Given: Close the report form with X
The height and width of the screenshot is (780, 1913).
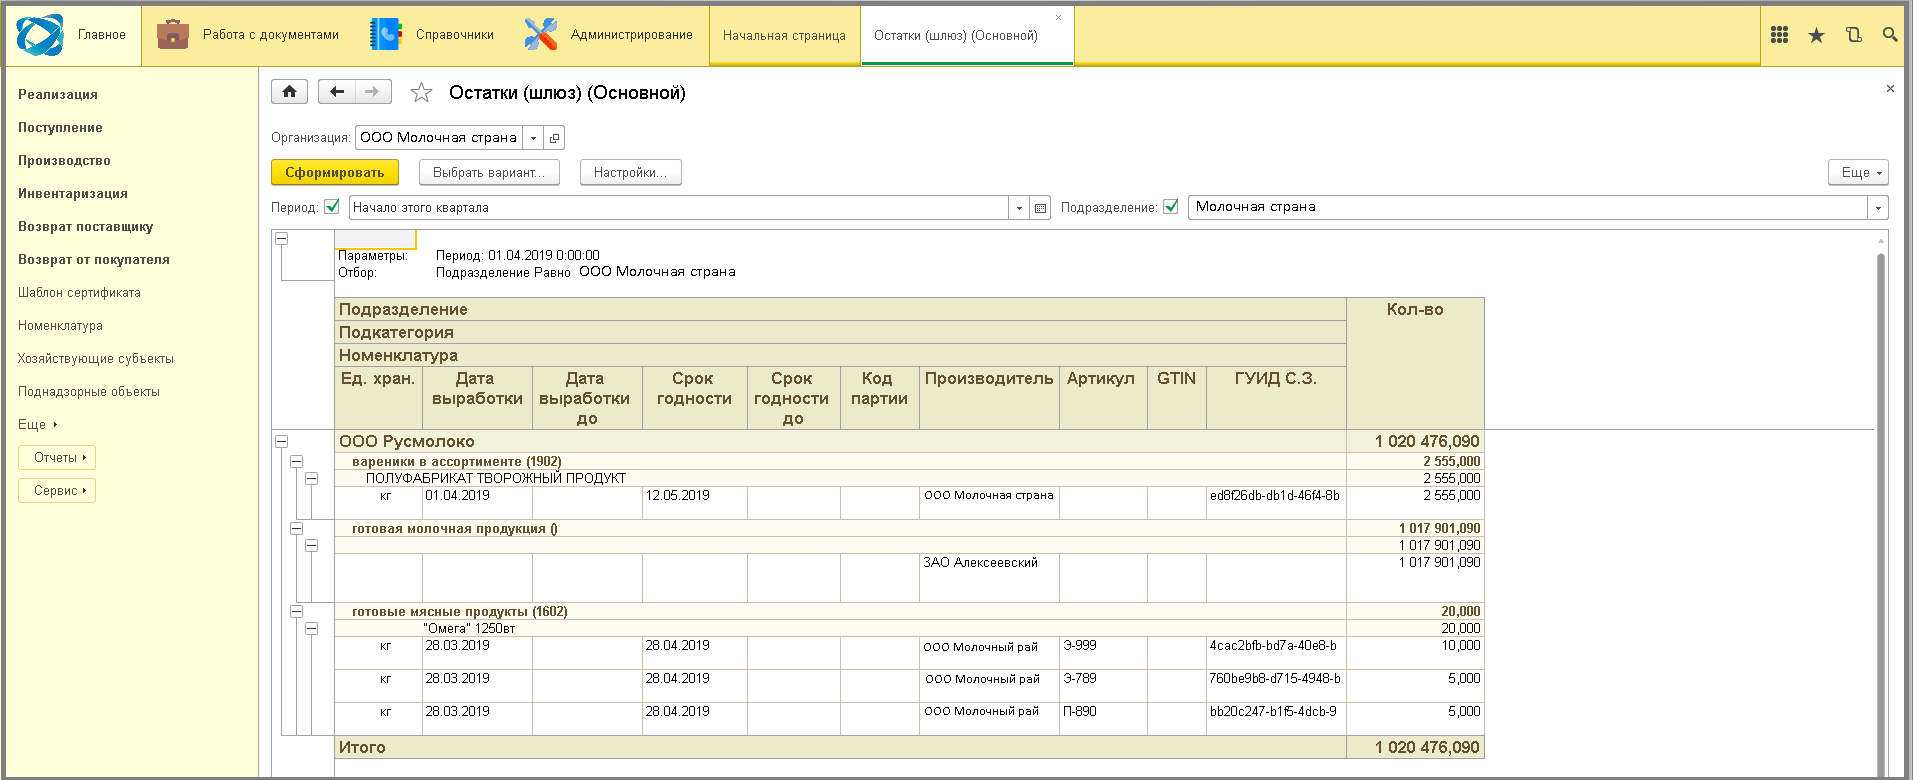Looking at the screenshot, I should point(1890,89).
